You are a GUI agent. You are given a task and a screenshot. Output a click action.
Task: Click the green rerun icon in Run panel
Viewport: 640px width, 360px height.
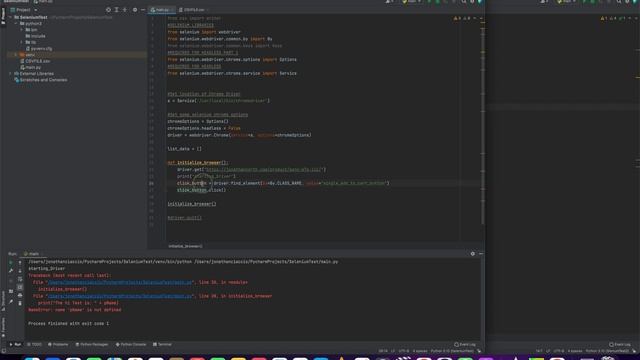[x=11, y=262]
